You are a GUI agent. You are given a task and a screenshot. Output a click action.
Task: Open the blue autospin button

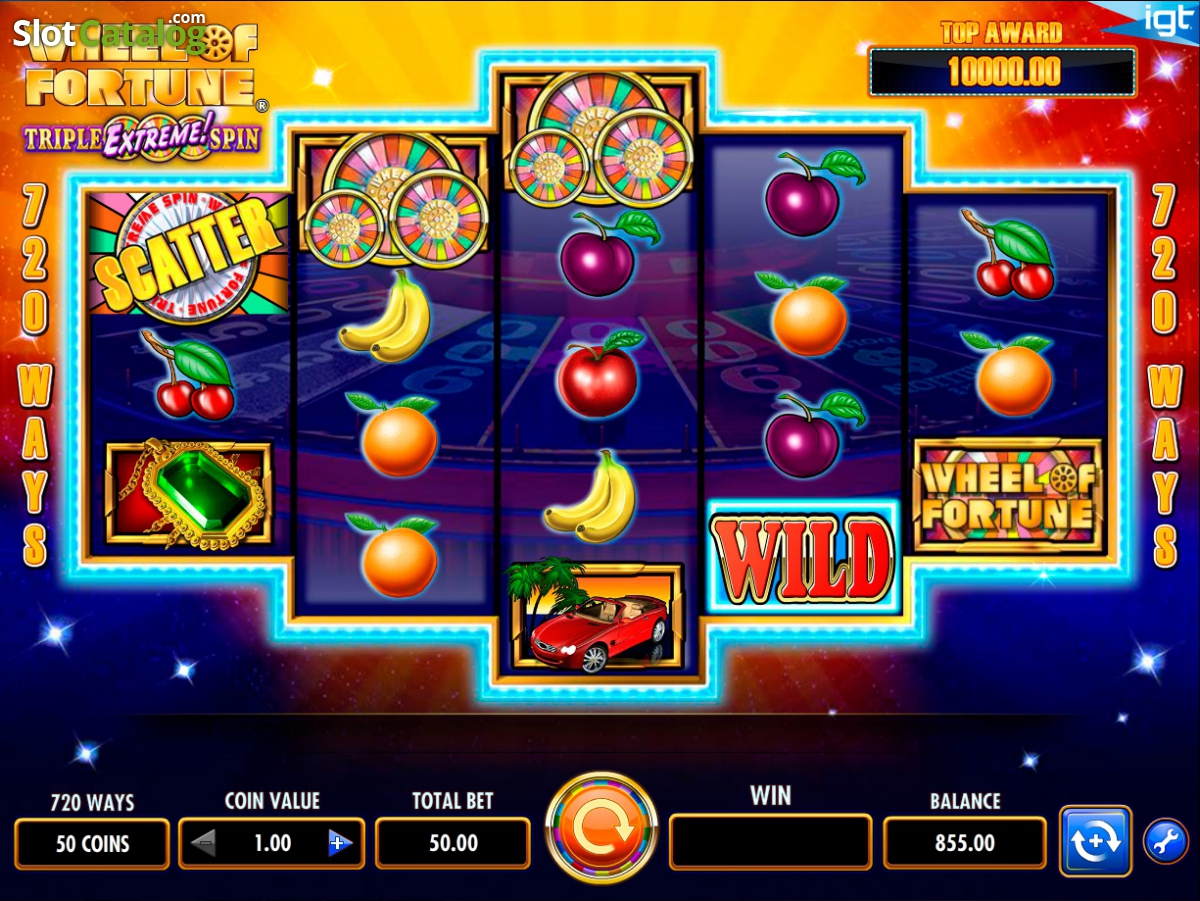click(1095, 841)
